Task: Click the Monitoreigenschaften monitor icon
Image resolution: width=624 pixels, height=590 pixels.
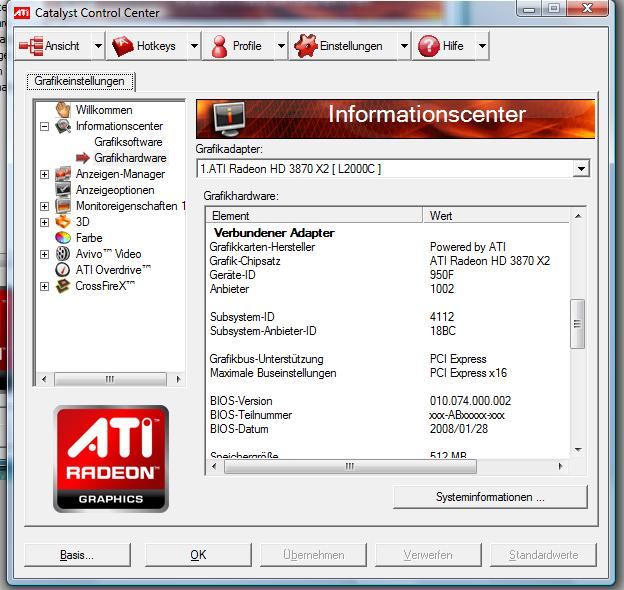Action: pyautogui.click(x=63, y=206)
